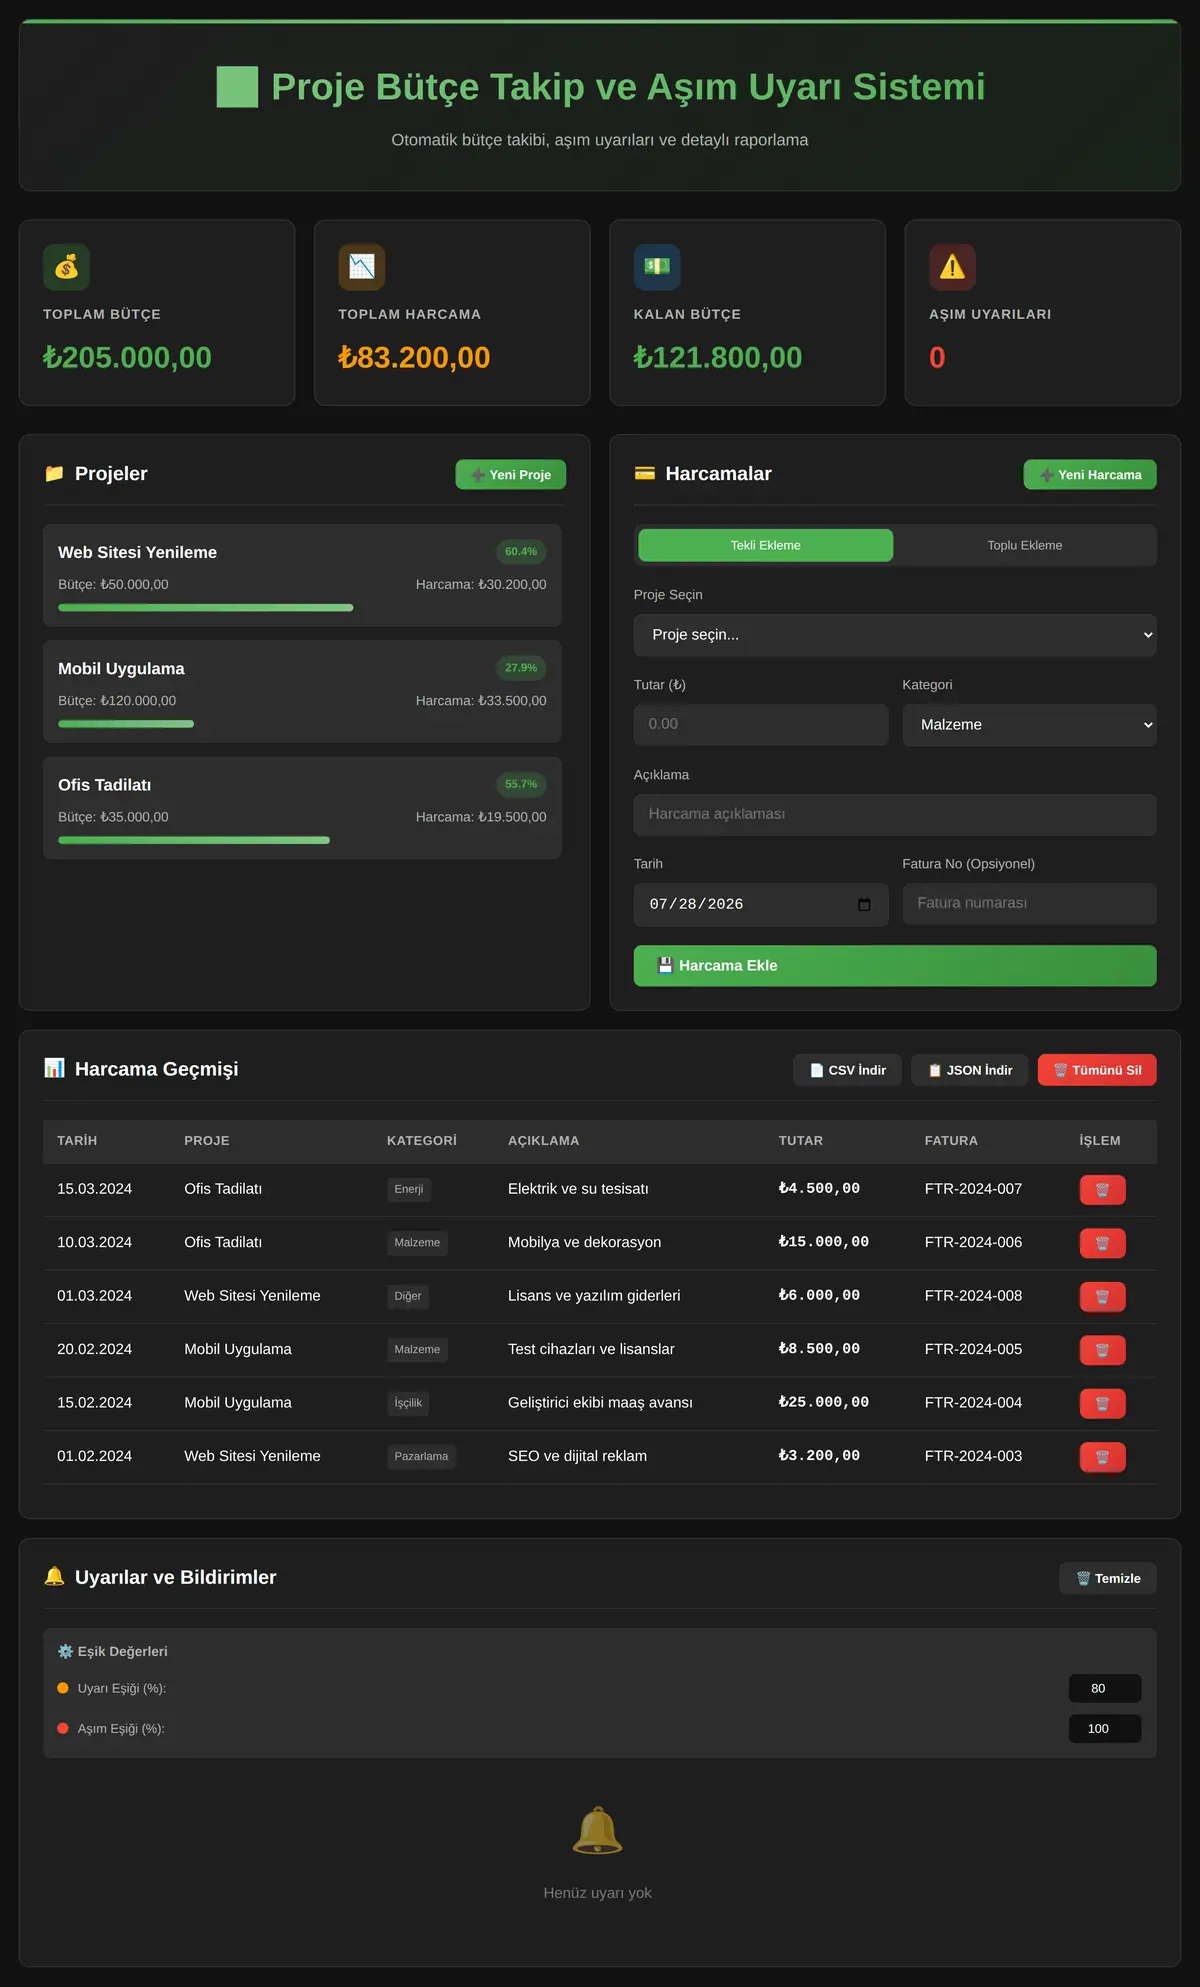Expand the Kategori dropdown showing Malzeme

(1029, 725)
